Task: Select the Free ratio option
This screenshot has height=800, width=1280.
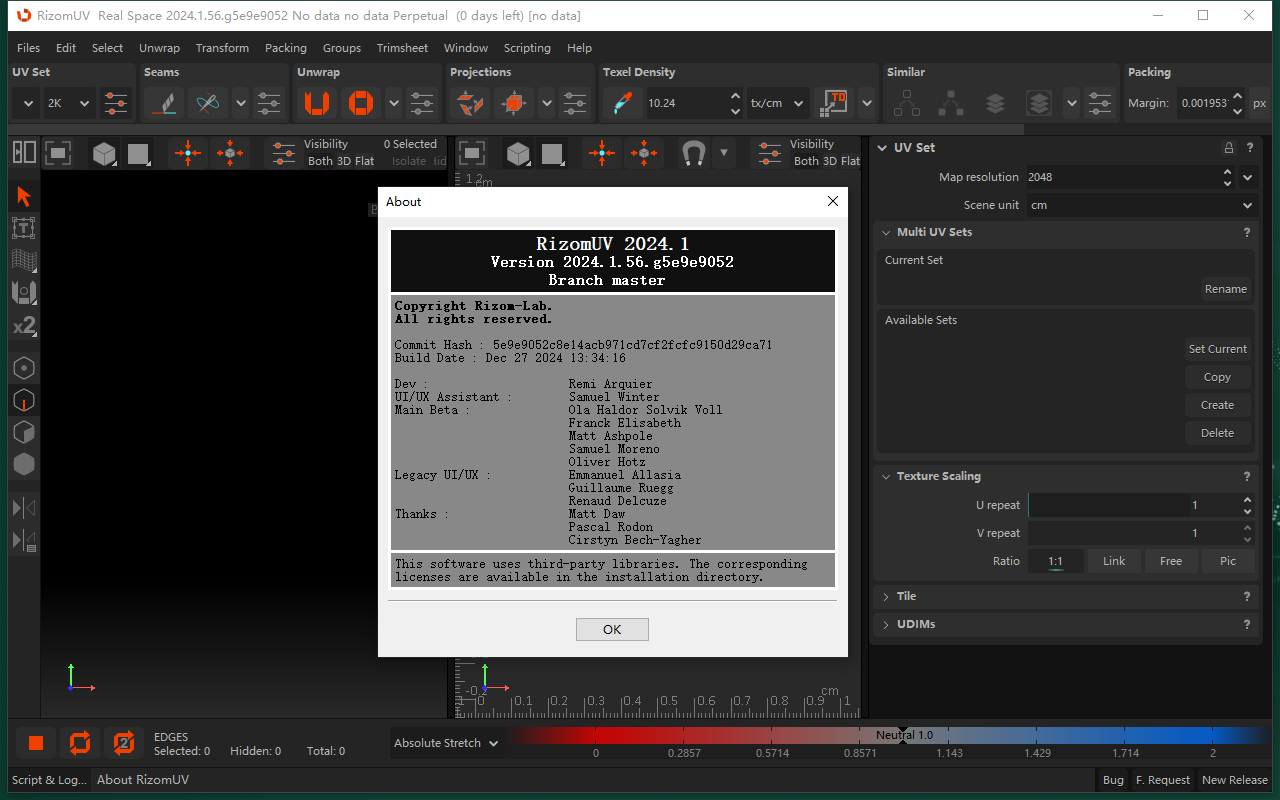Action: [x=1171, y=561]
